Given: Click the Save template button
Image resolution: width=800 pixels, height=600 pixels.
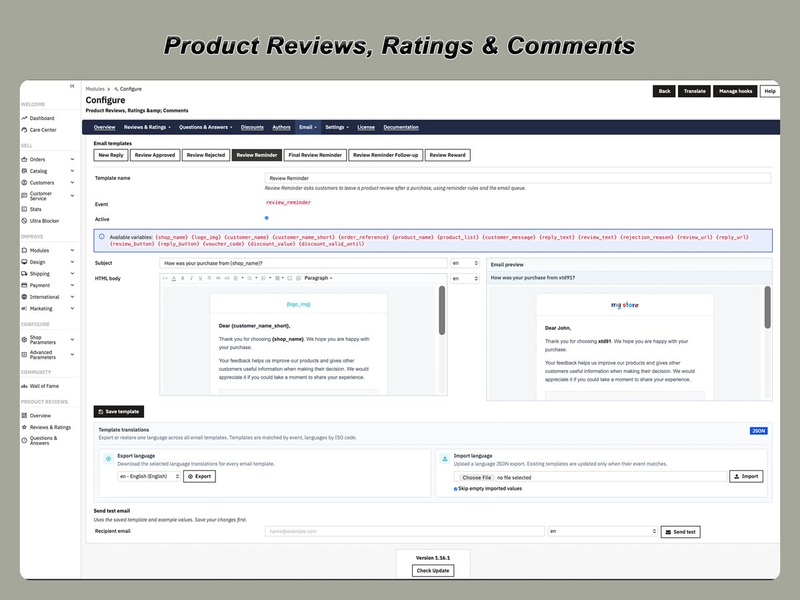Looking at the screenshot, I should point(118,412).
